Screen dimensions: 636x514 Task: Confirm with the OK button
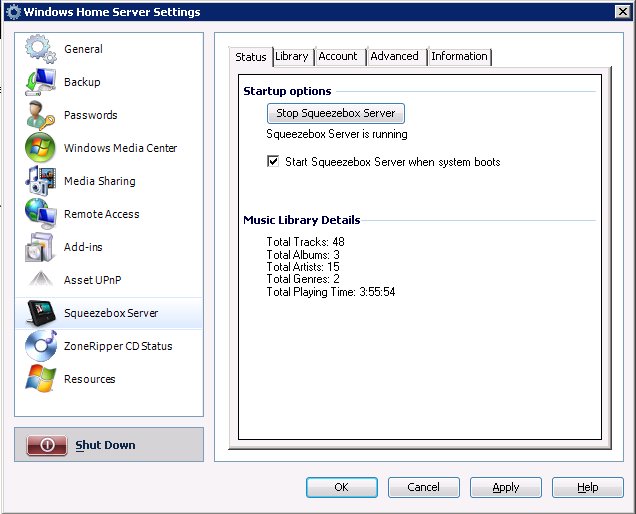[x=342, y=487]
